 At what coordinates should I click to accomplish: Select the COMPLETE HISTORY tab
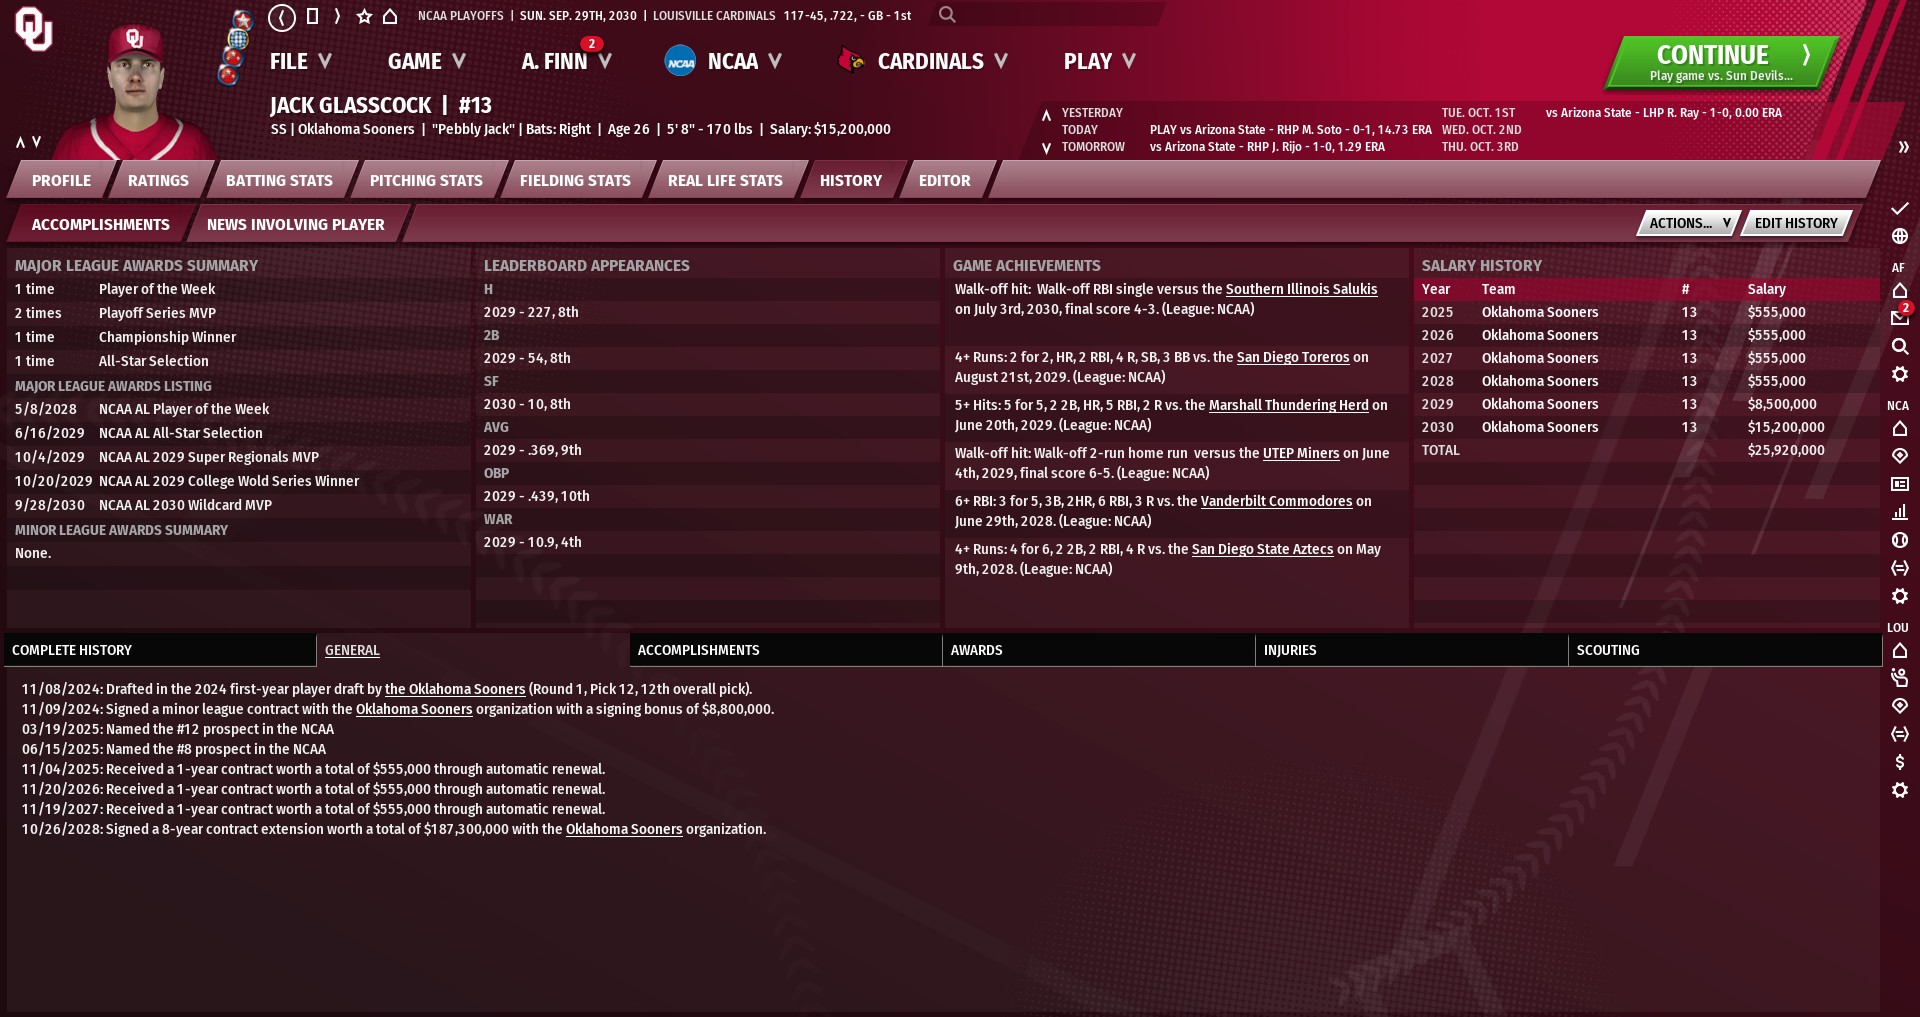(x=160, y=650)
